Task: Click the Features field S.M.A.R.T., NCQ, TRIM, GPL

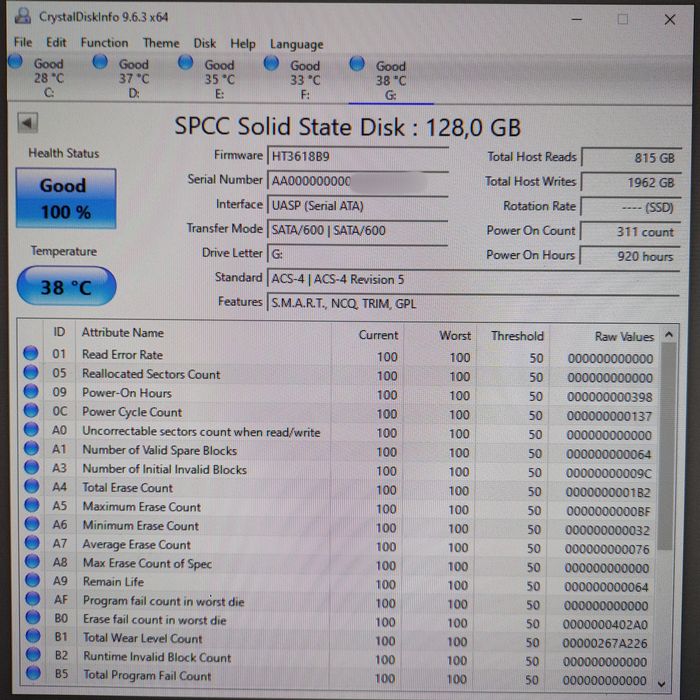Action: [473, 304]
